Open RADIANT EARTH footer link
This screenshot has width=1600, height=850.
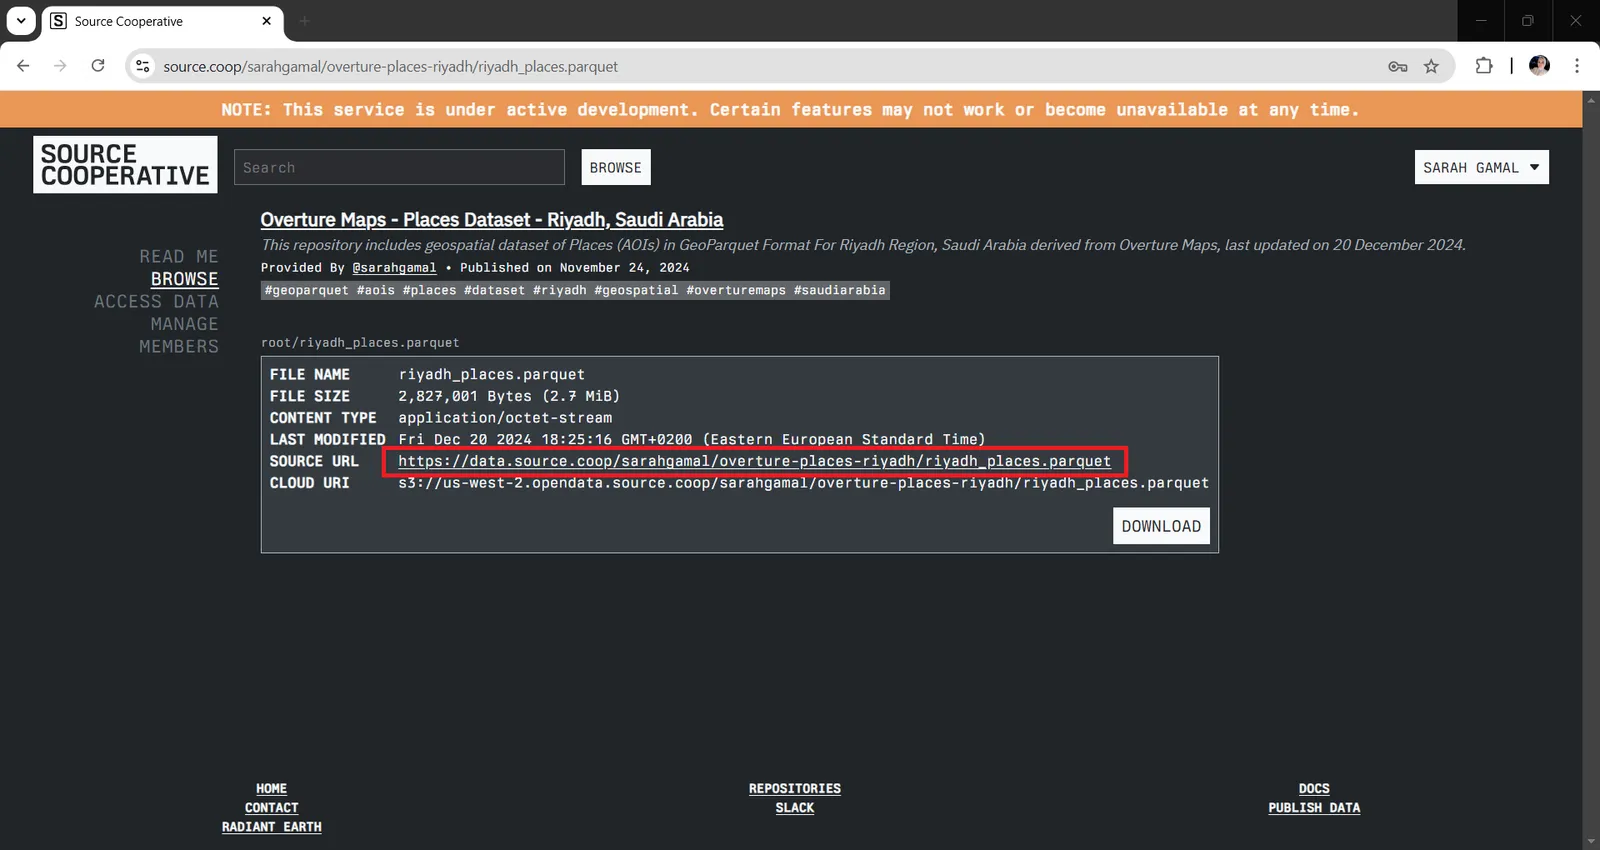(271, 827)
